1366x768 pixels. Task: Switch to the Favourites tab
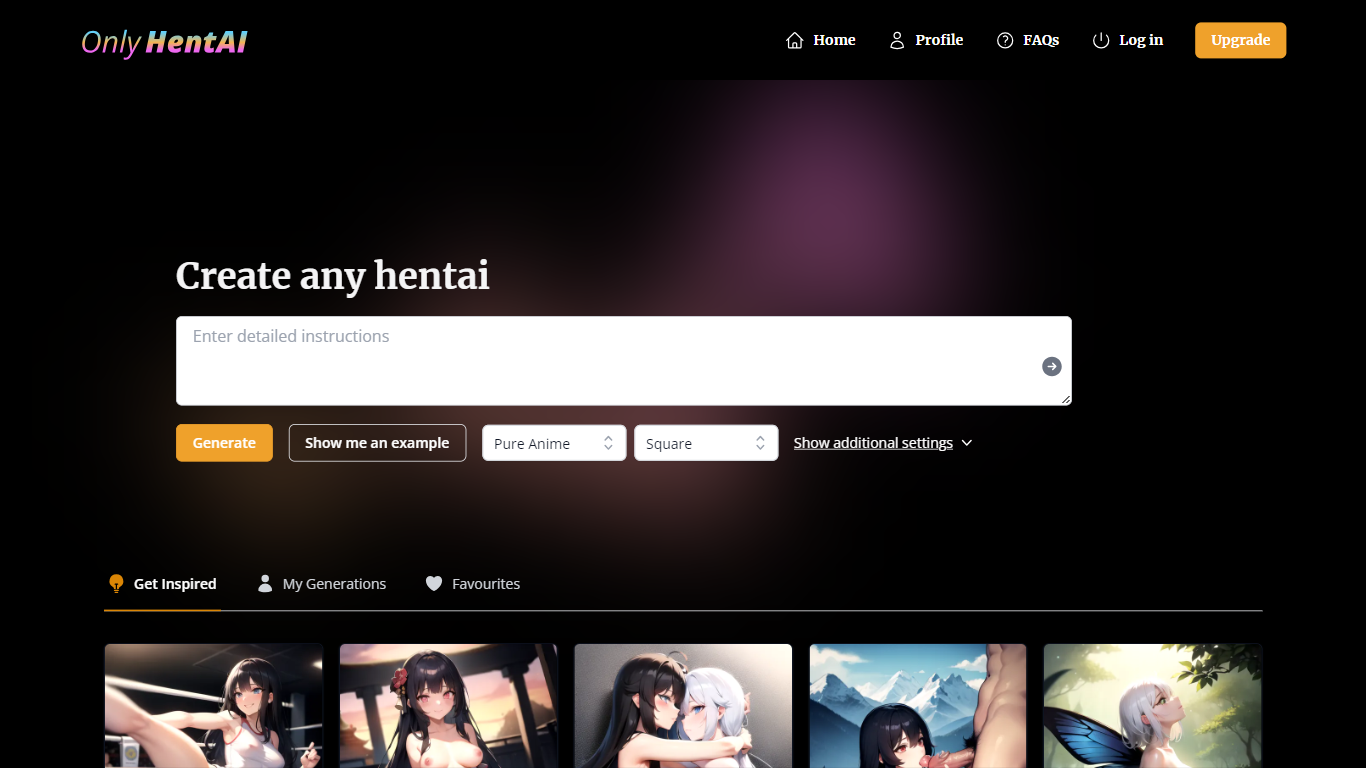pos(485,584)
